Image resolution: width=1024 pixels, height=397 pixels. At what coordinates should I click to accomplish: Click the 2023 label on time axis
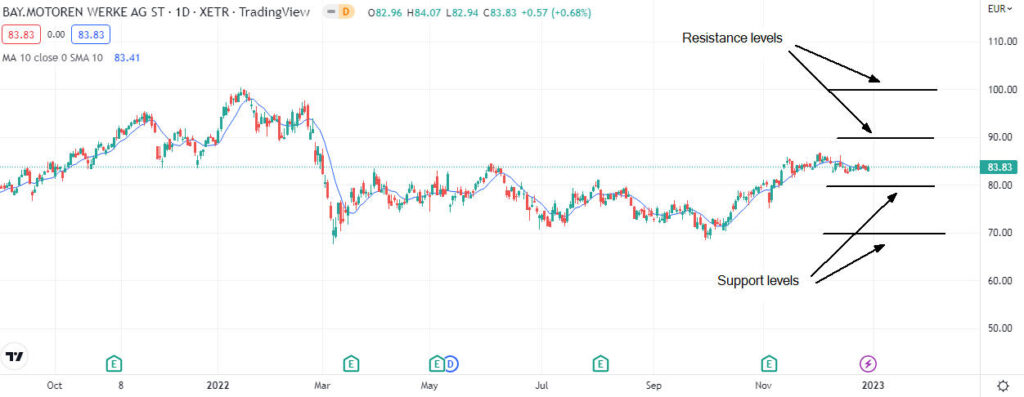pos(872,385)
